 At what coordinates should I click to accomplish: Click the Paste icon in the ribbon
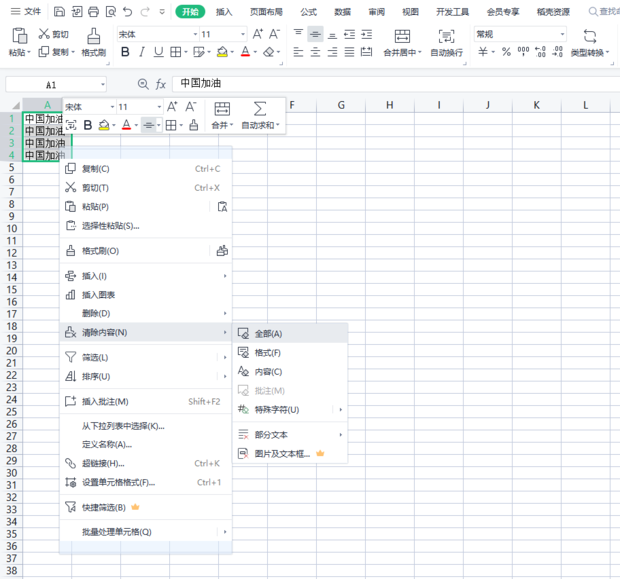point(19,36)
